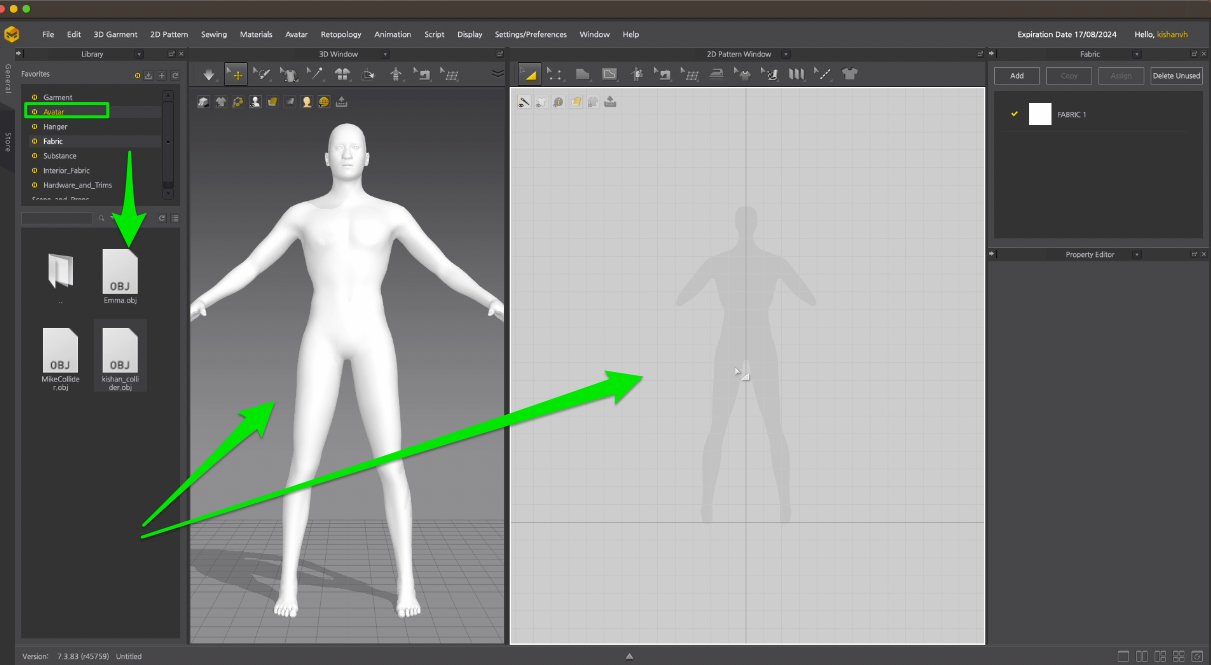Refresh the Favorites list
Image resolution: width=1211 pixels, height=665 pixels.
pyautogui.click(x=175, y=75)
